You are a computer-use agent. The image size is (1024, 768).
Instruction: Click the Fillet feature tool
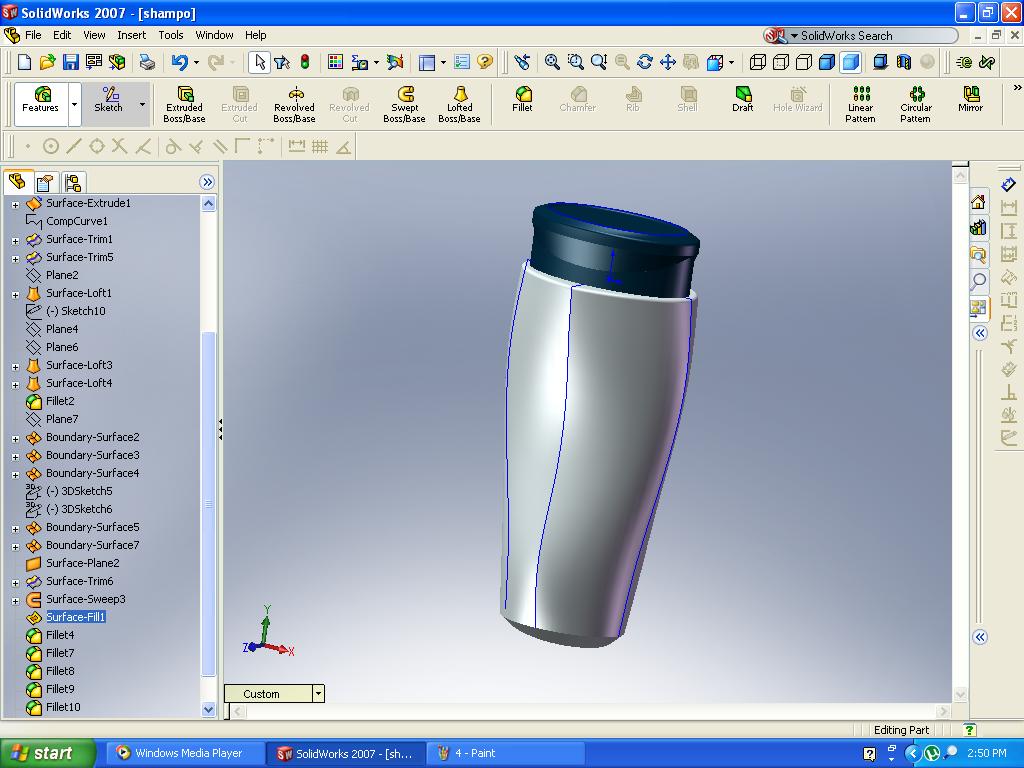click(x=522, y=99)
